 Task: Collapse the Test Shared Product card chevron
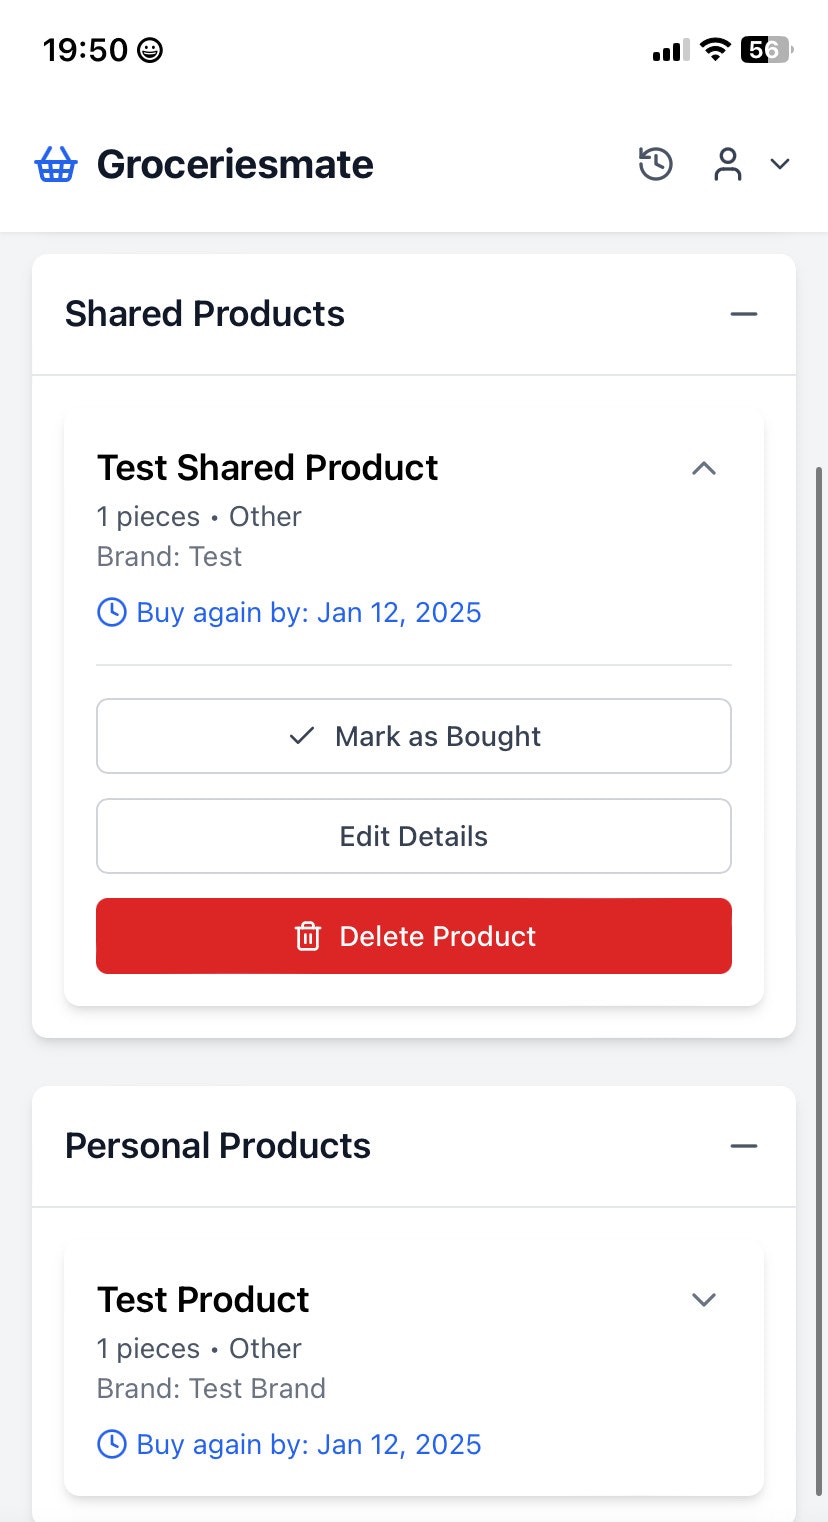pyautogui.click(x=704, y=468)
